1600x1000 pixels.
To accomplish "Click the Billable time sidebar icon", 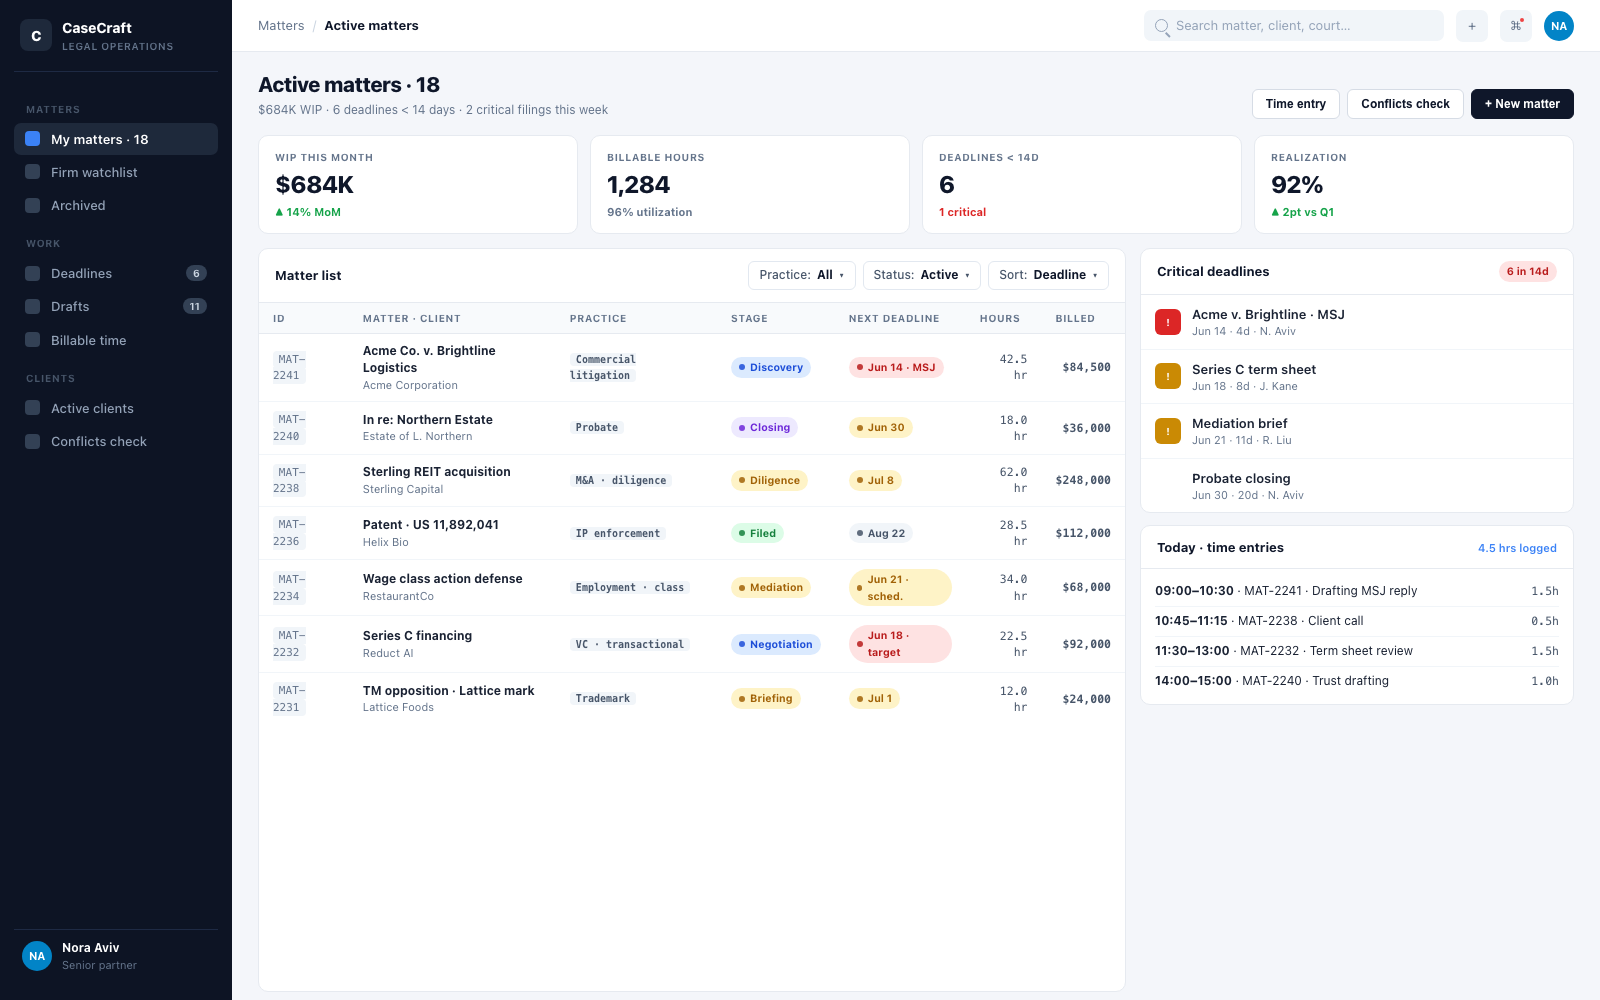I will [x=33, y=340].
